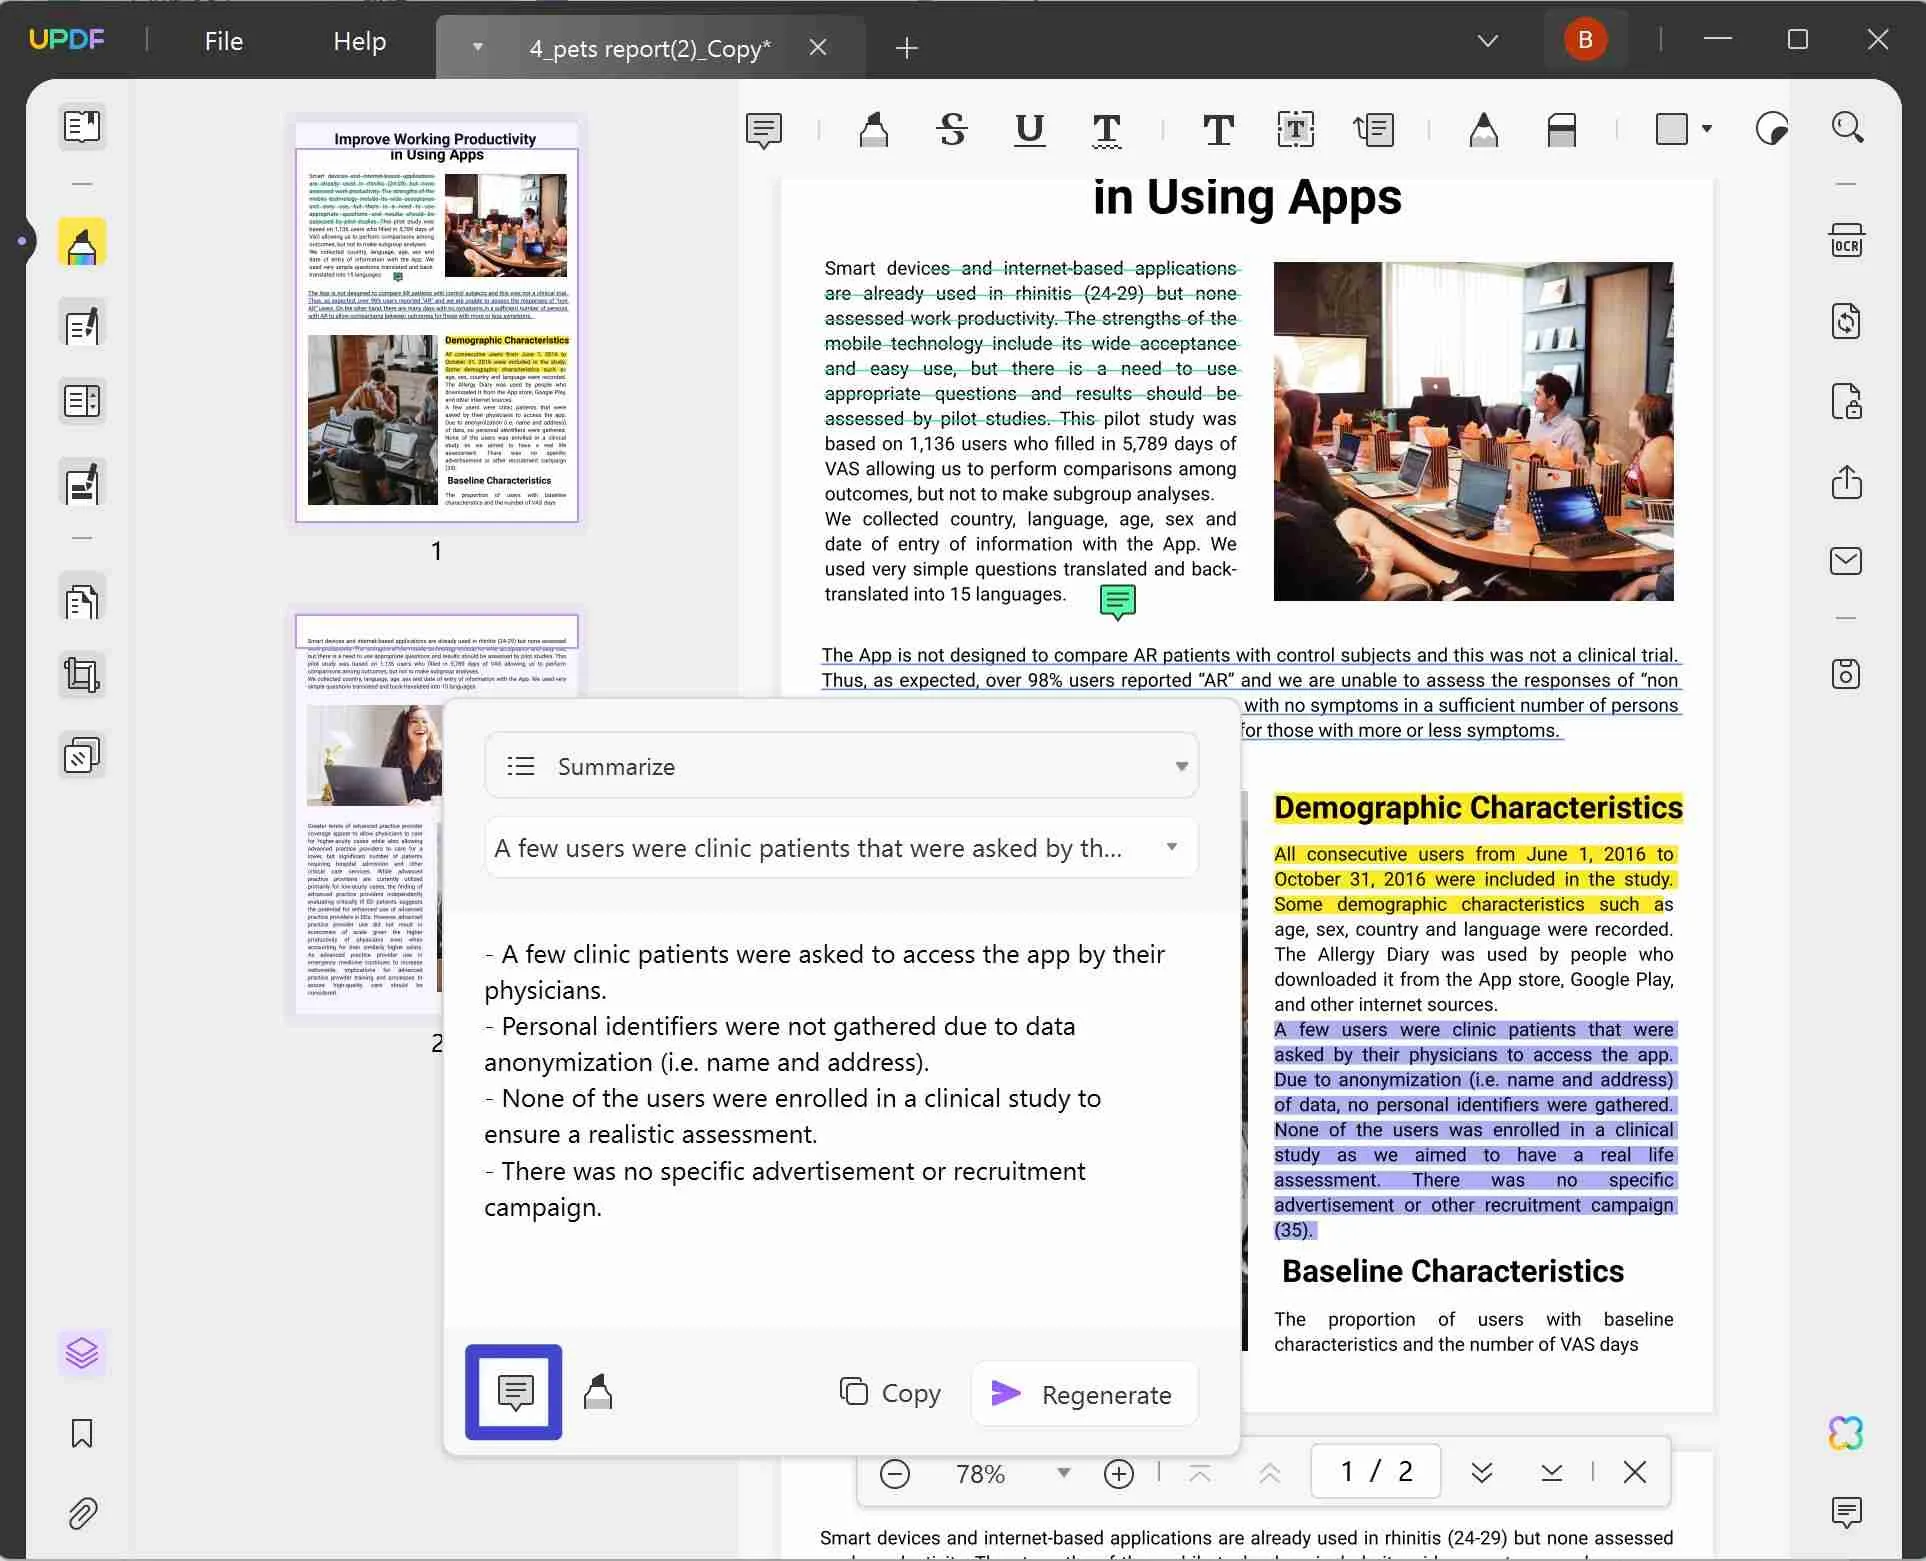Select the underline annotation tool

click(1029, 130)
